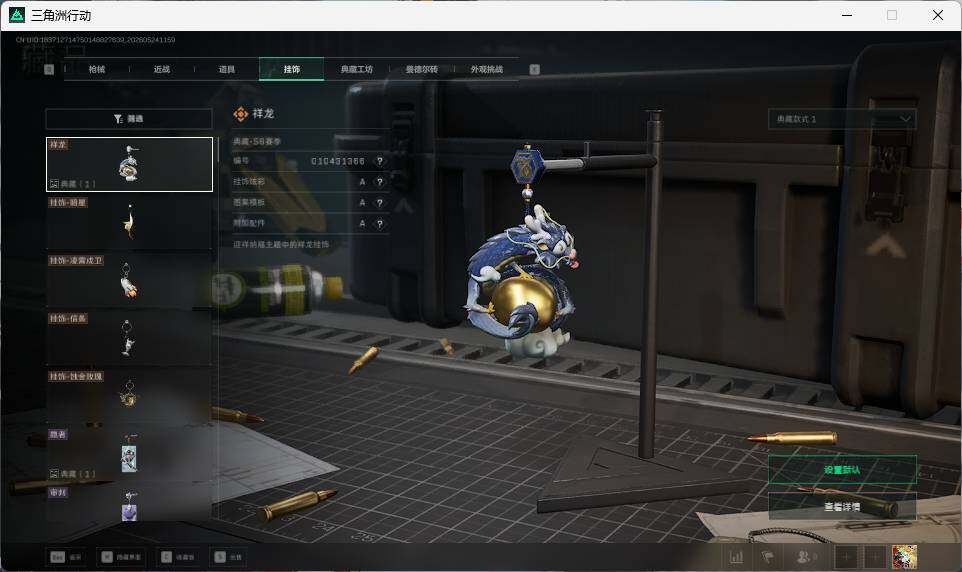Click the C key hint button
This screenshot has height=572, width=962.
178,557
